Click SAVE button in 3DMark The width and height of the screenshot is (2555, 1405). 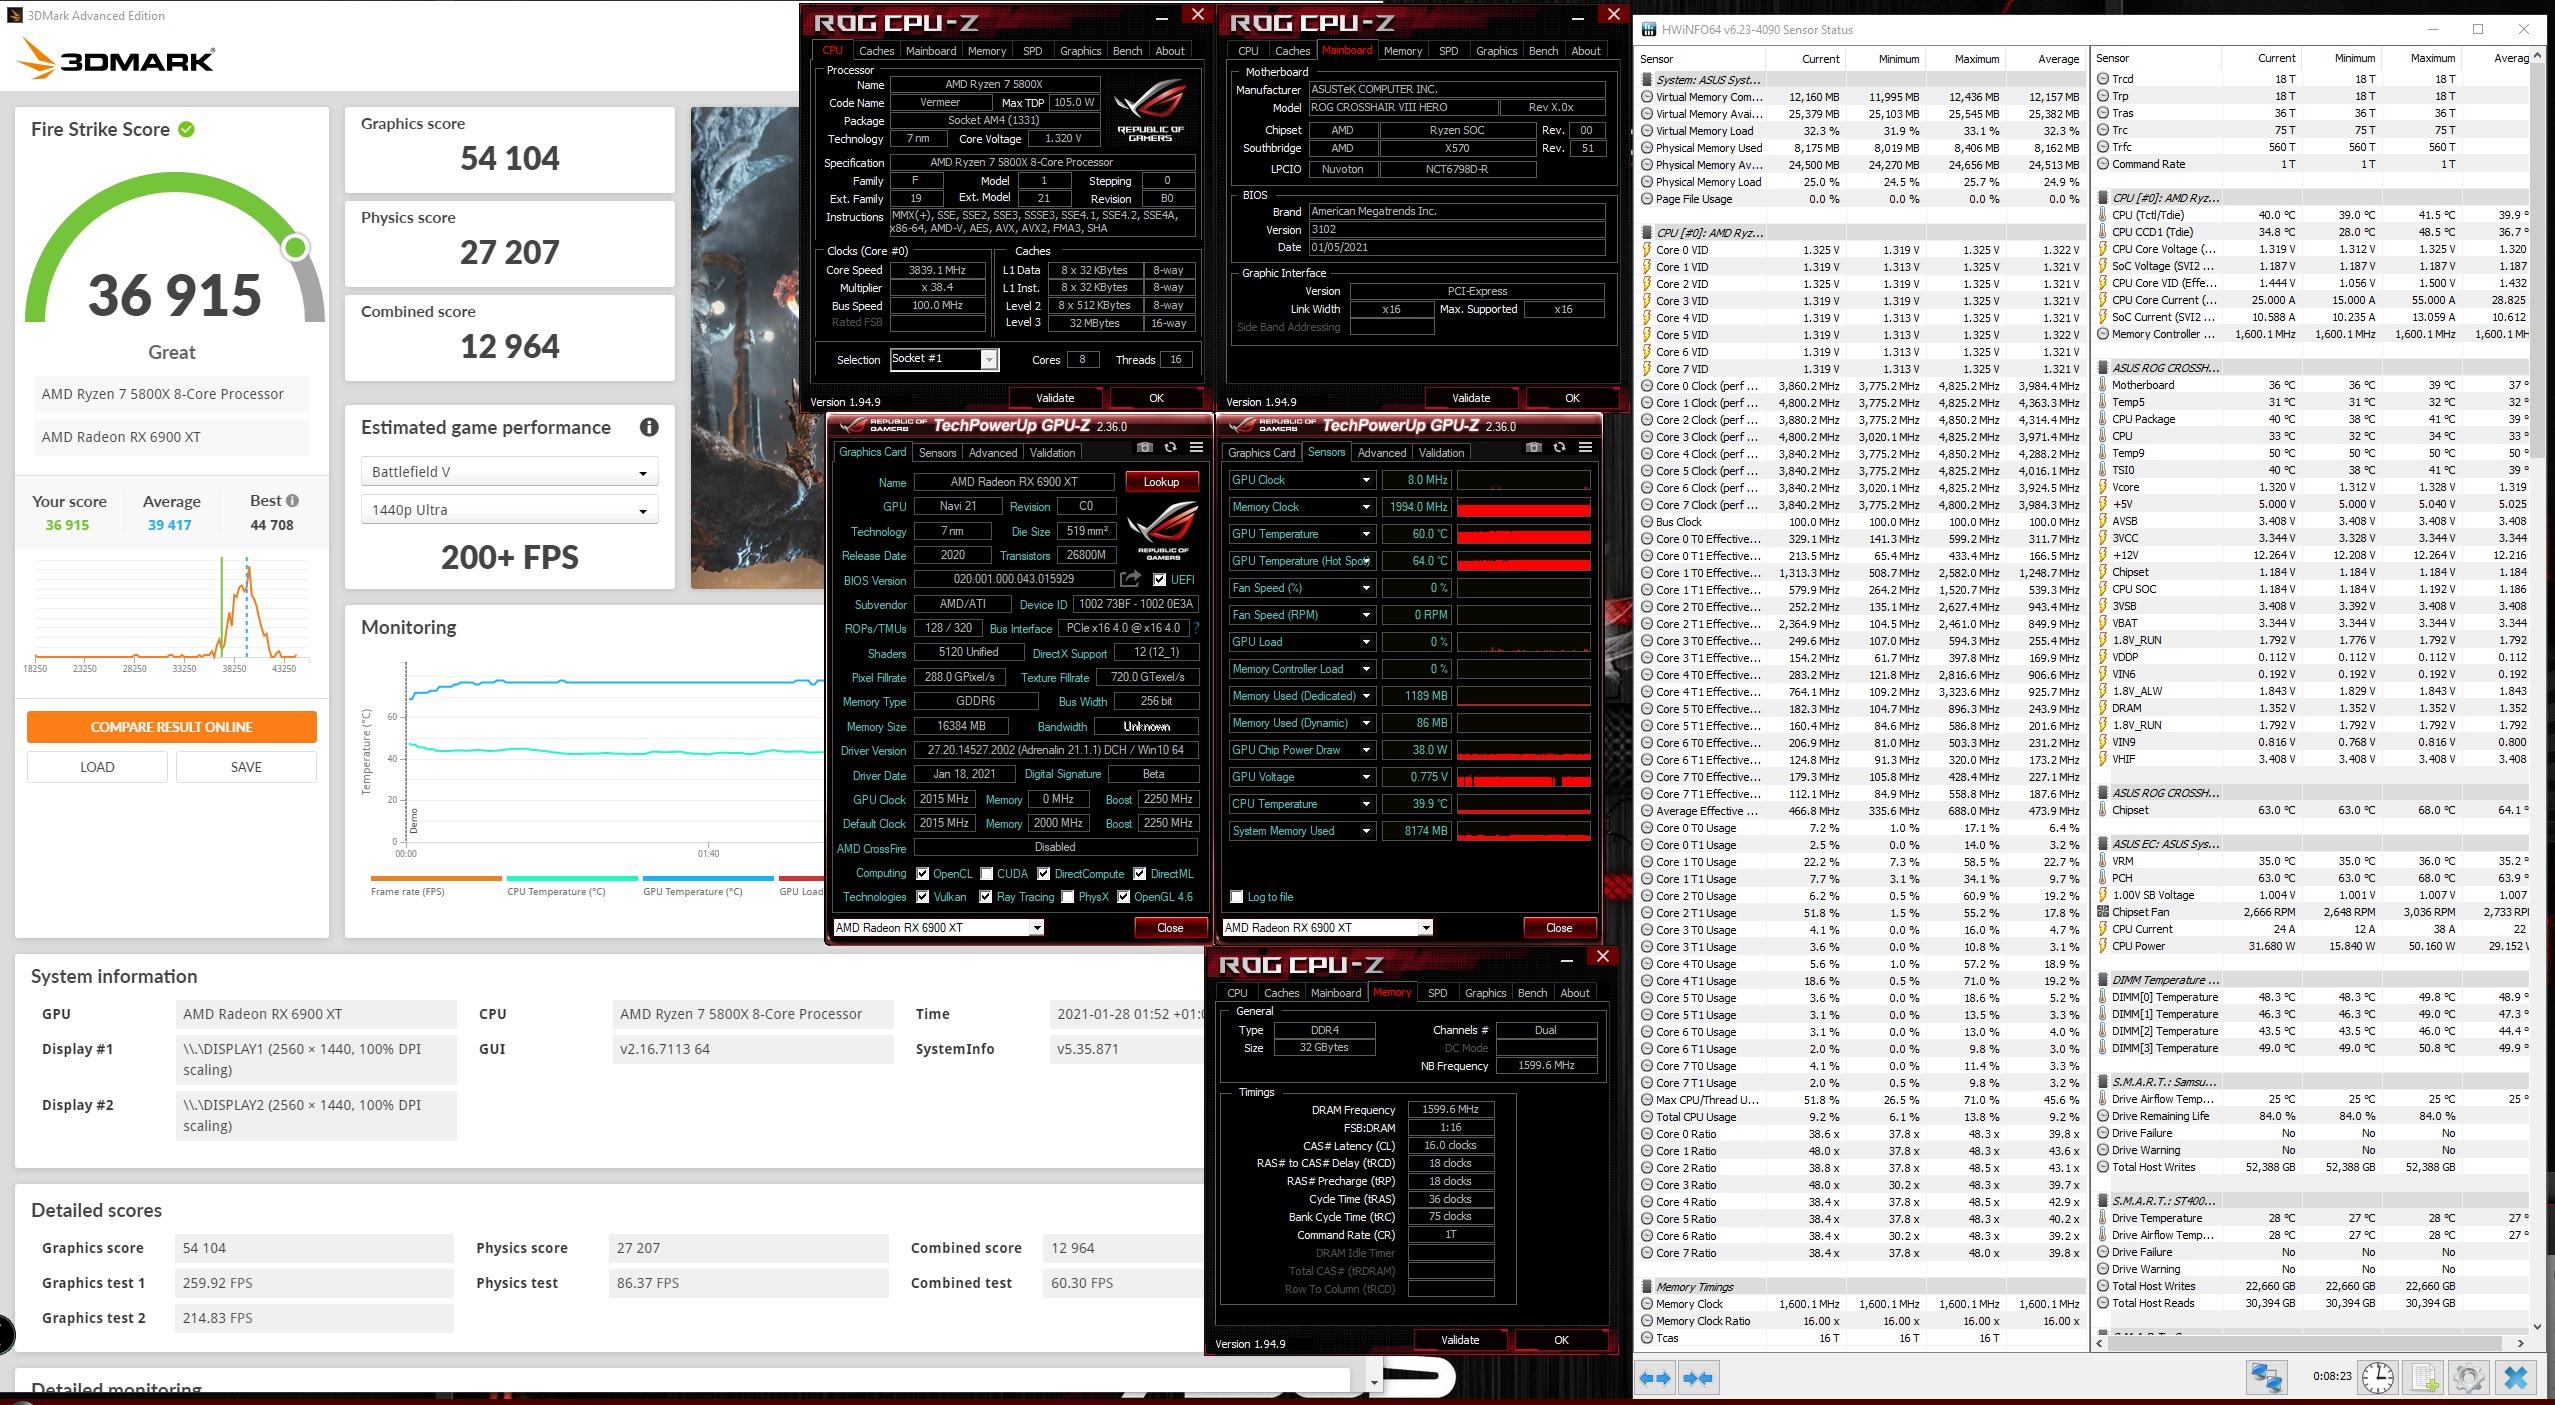pyautogui.click(x=246, y=767)
